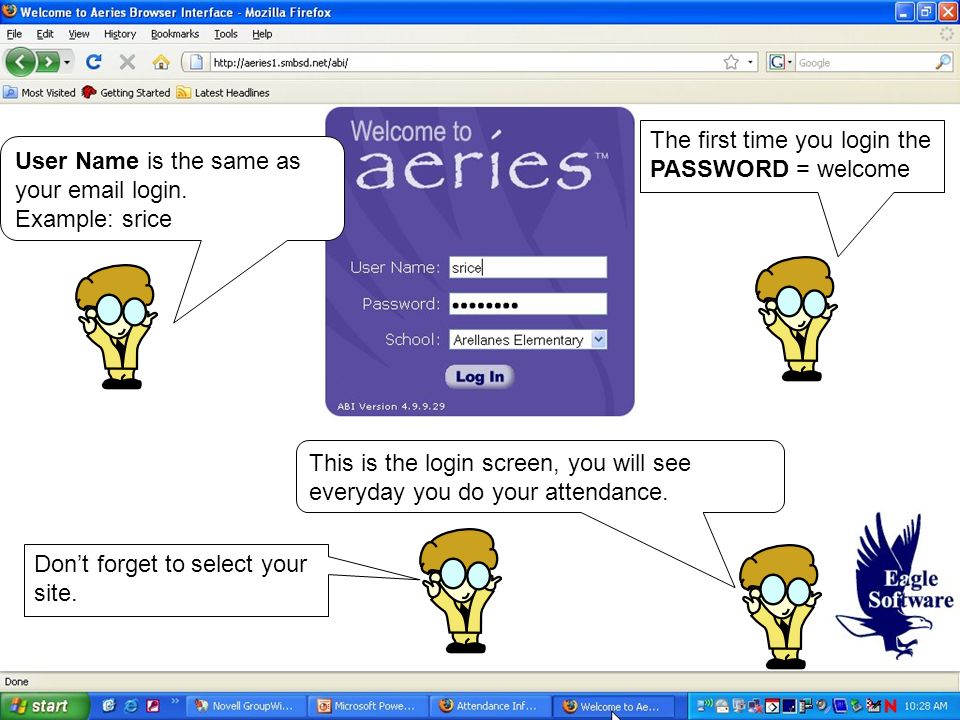
Task: Go to the home page icon
Action: click(x=160, y=62)
